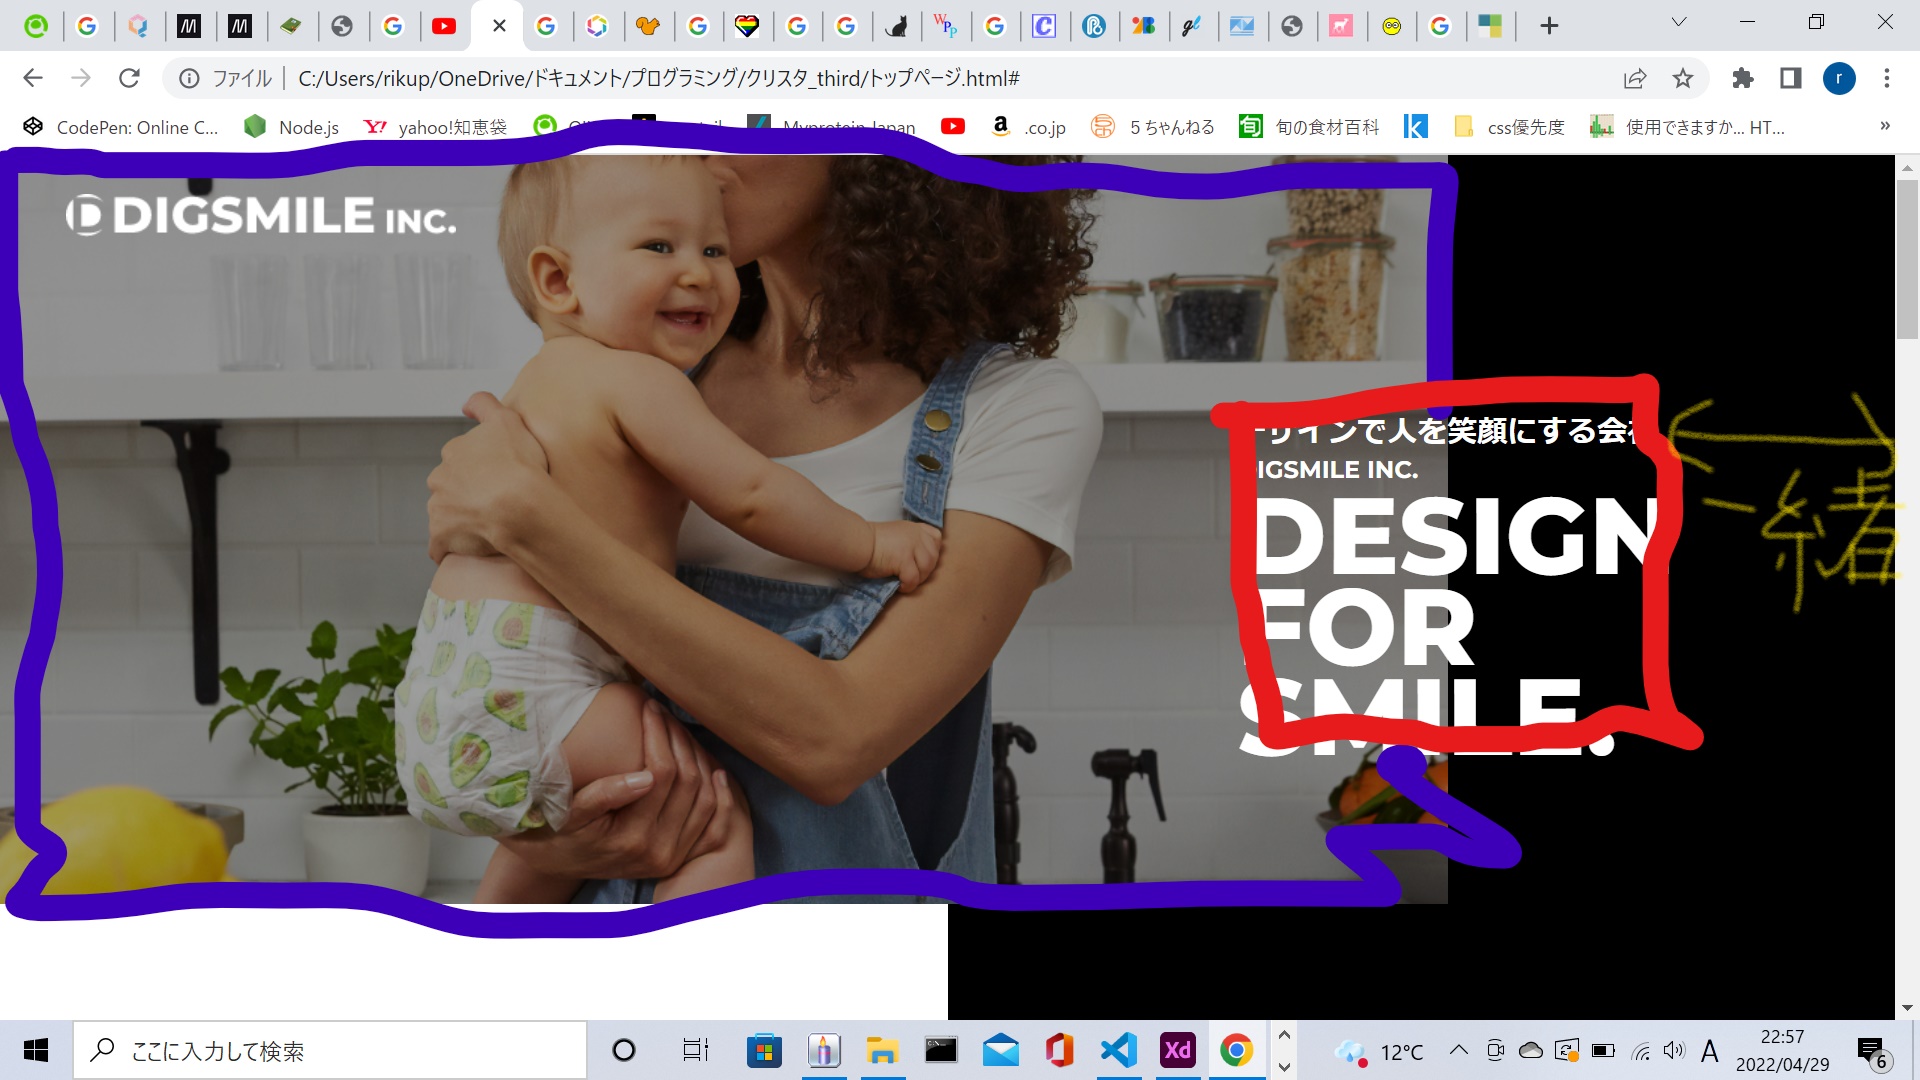Close the active tab

pos(499,26)
